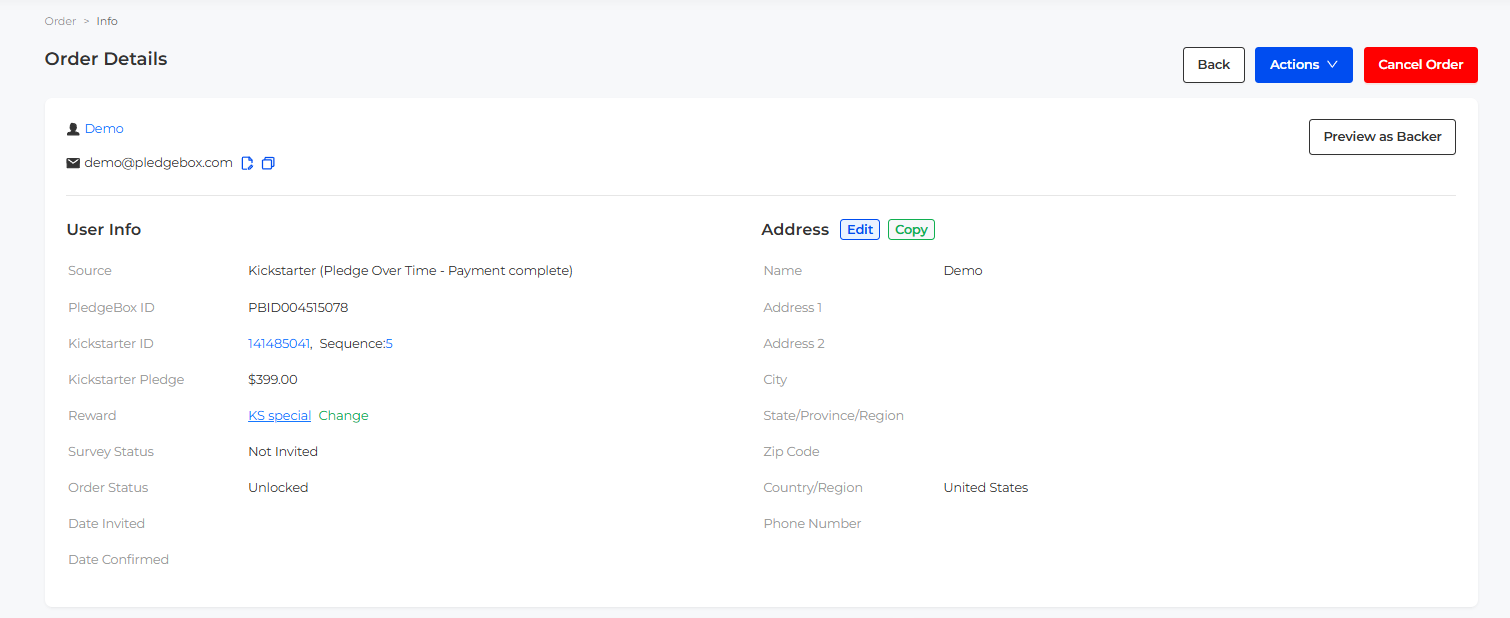
Task: Click the user profile icon beside Demo
Action: 73,129
